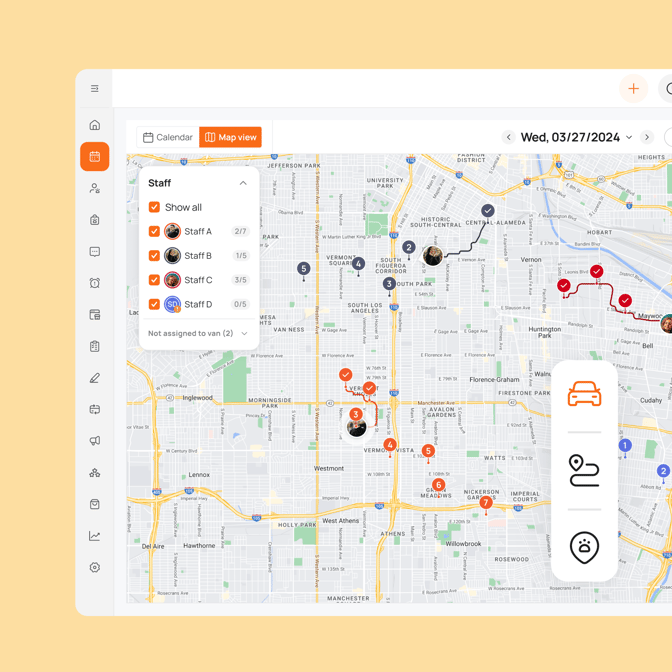Switch to the Calendar tab
This screenshot has height=672, width=672.
[168, 137]
